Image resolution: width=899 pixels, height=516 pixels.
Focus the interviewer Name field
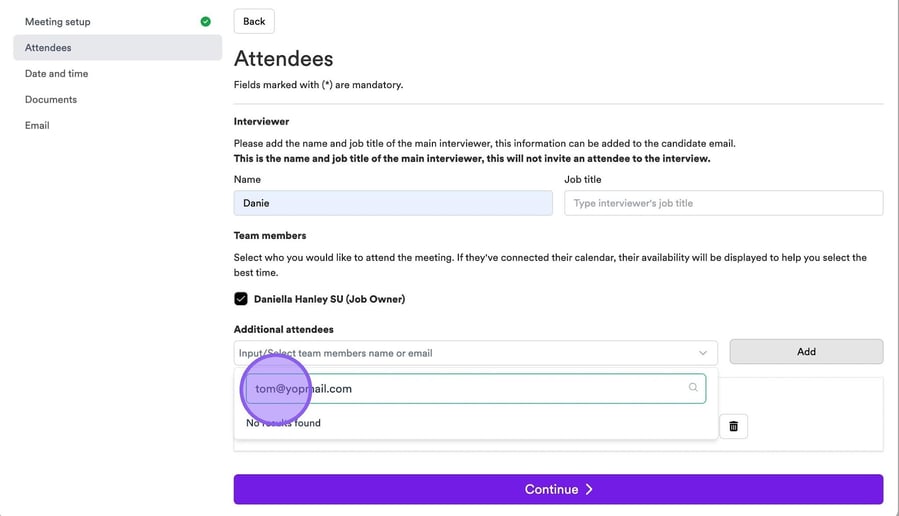click(x=393, y=203)
